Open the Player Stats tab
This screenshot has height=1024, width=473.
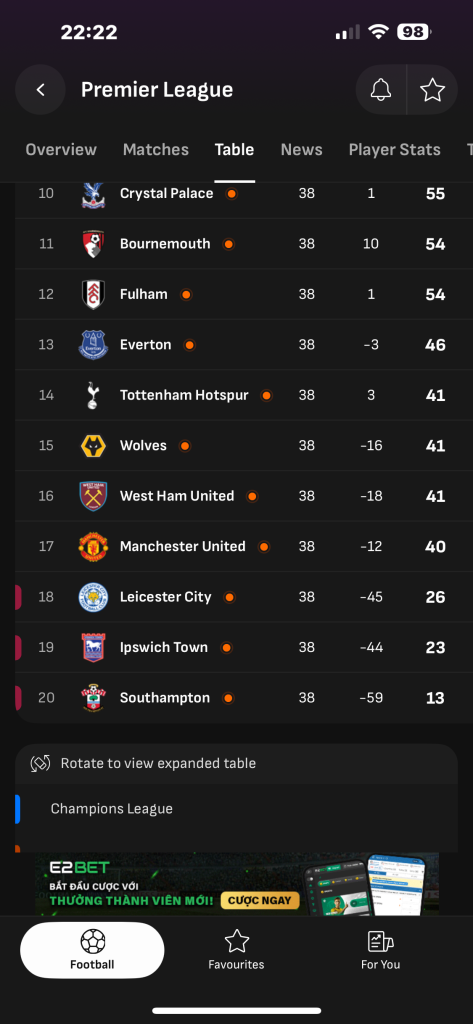coord(395,150)
